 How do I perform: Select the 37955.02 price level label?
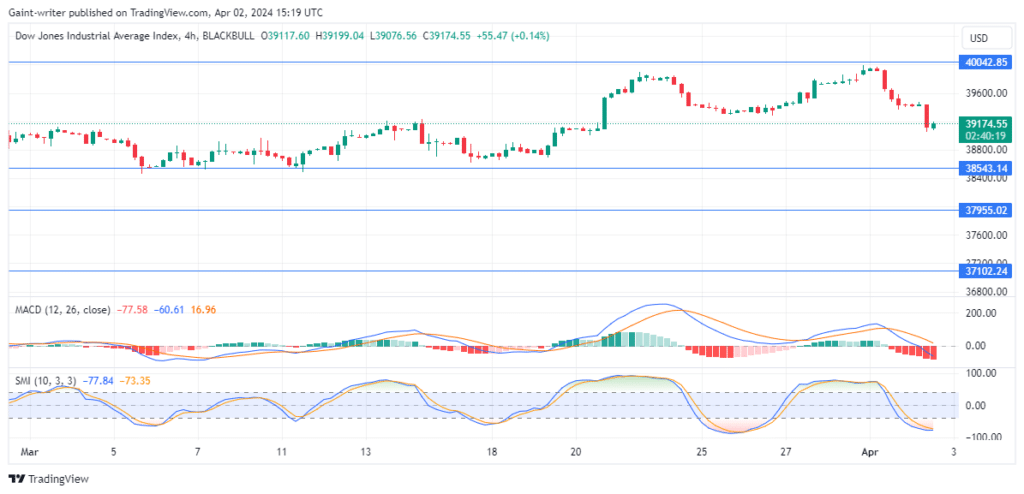coord(985,210)
